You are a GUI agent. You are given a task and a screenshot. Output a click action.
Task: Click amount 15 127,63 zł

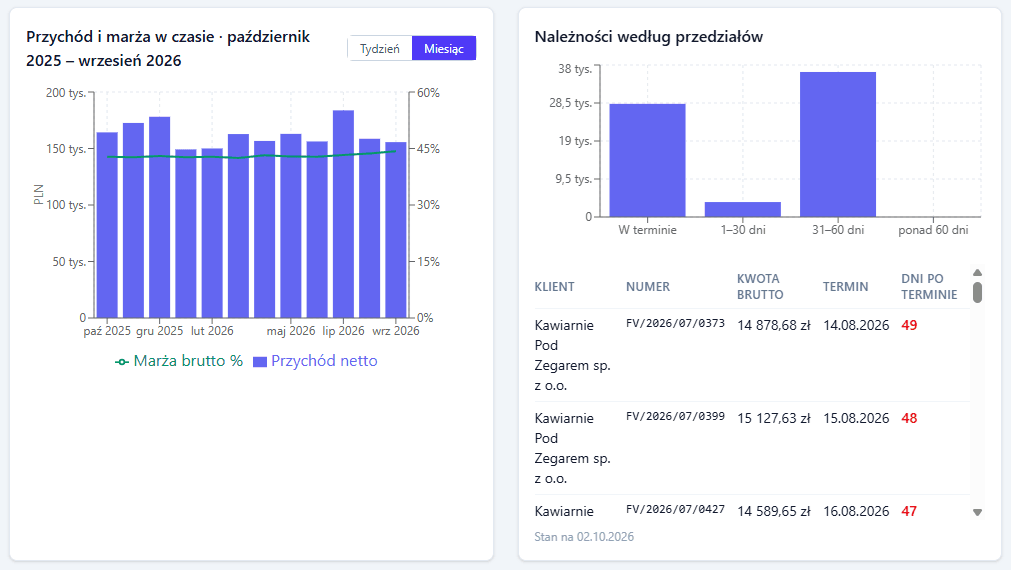click(774, 418)
